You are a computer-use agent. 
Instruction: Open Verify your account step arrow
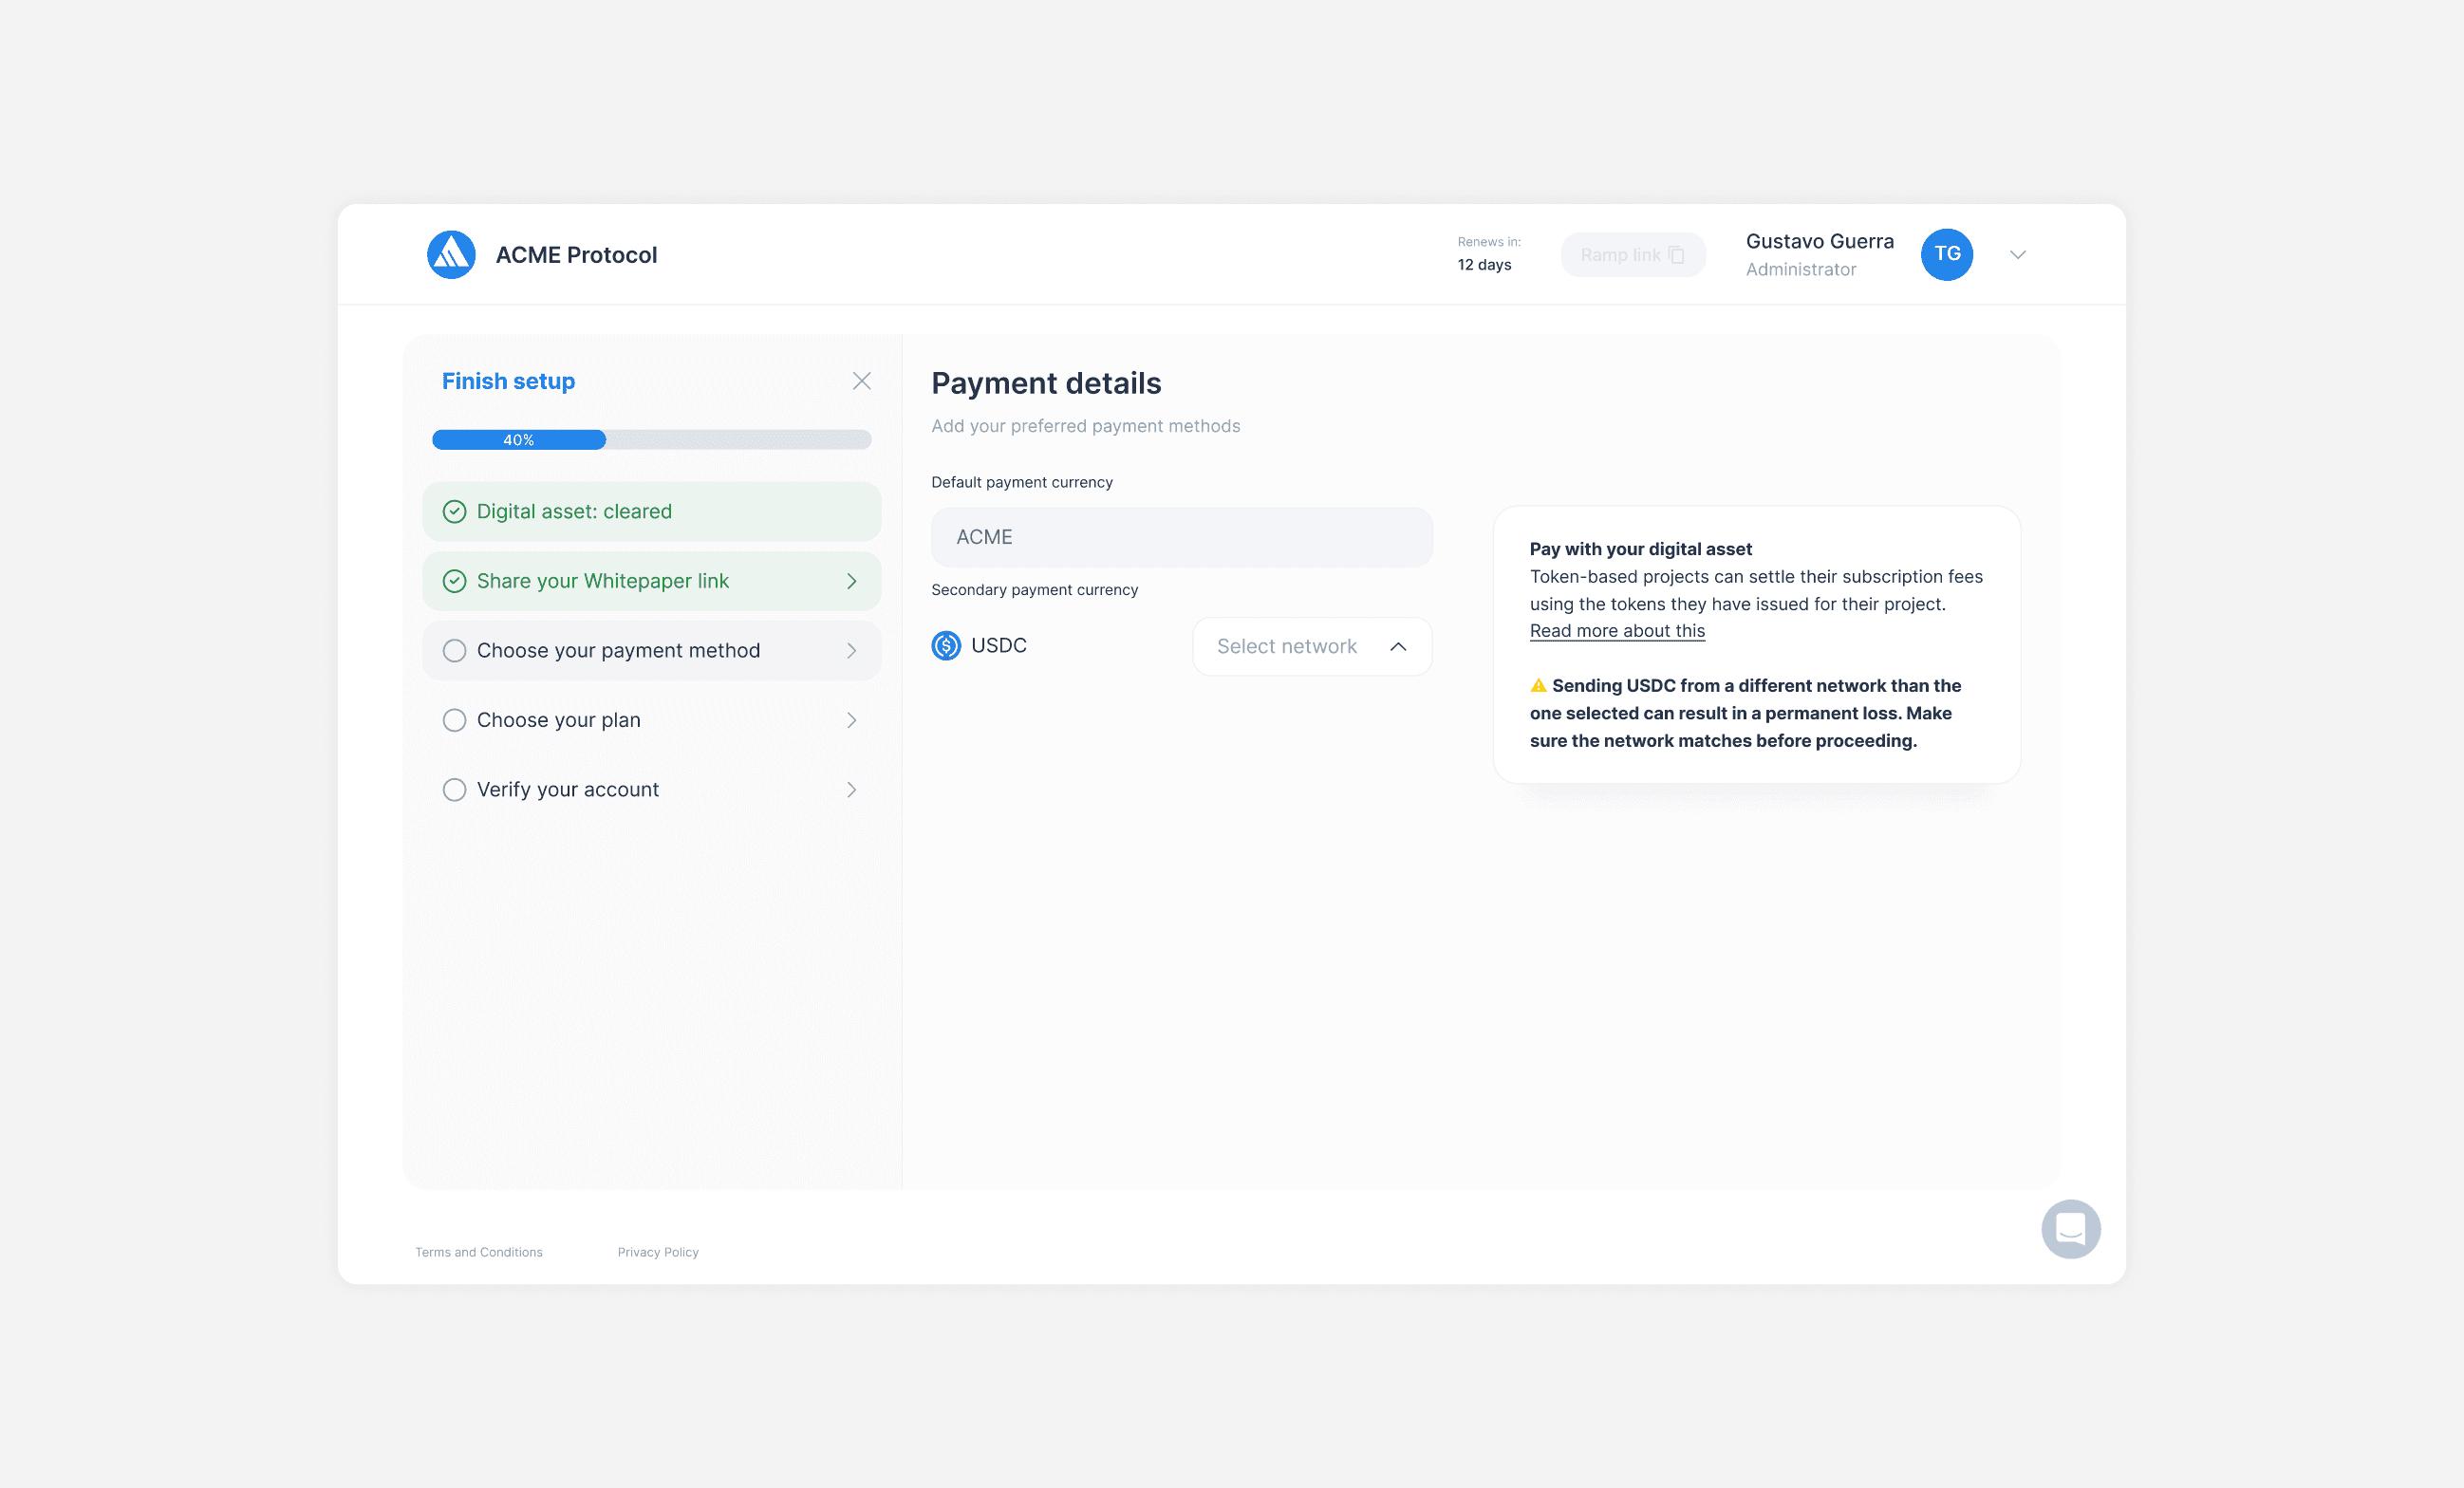pyautogui.click(x=851, y=790)
